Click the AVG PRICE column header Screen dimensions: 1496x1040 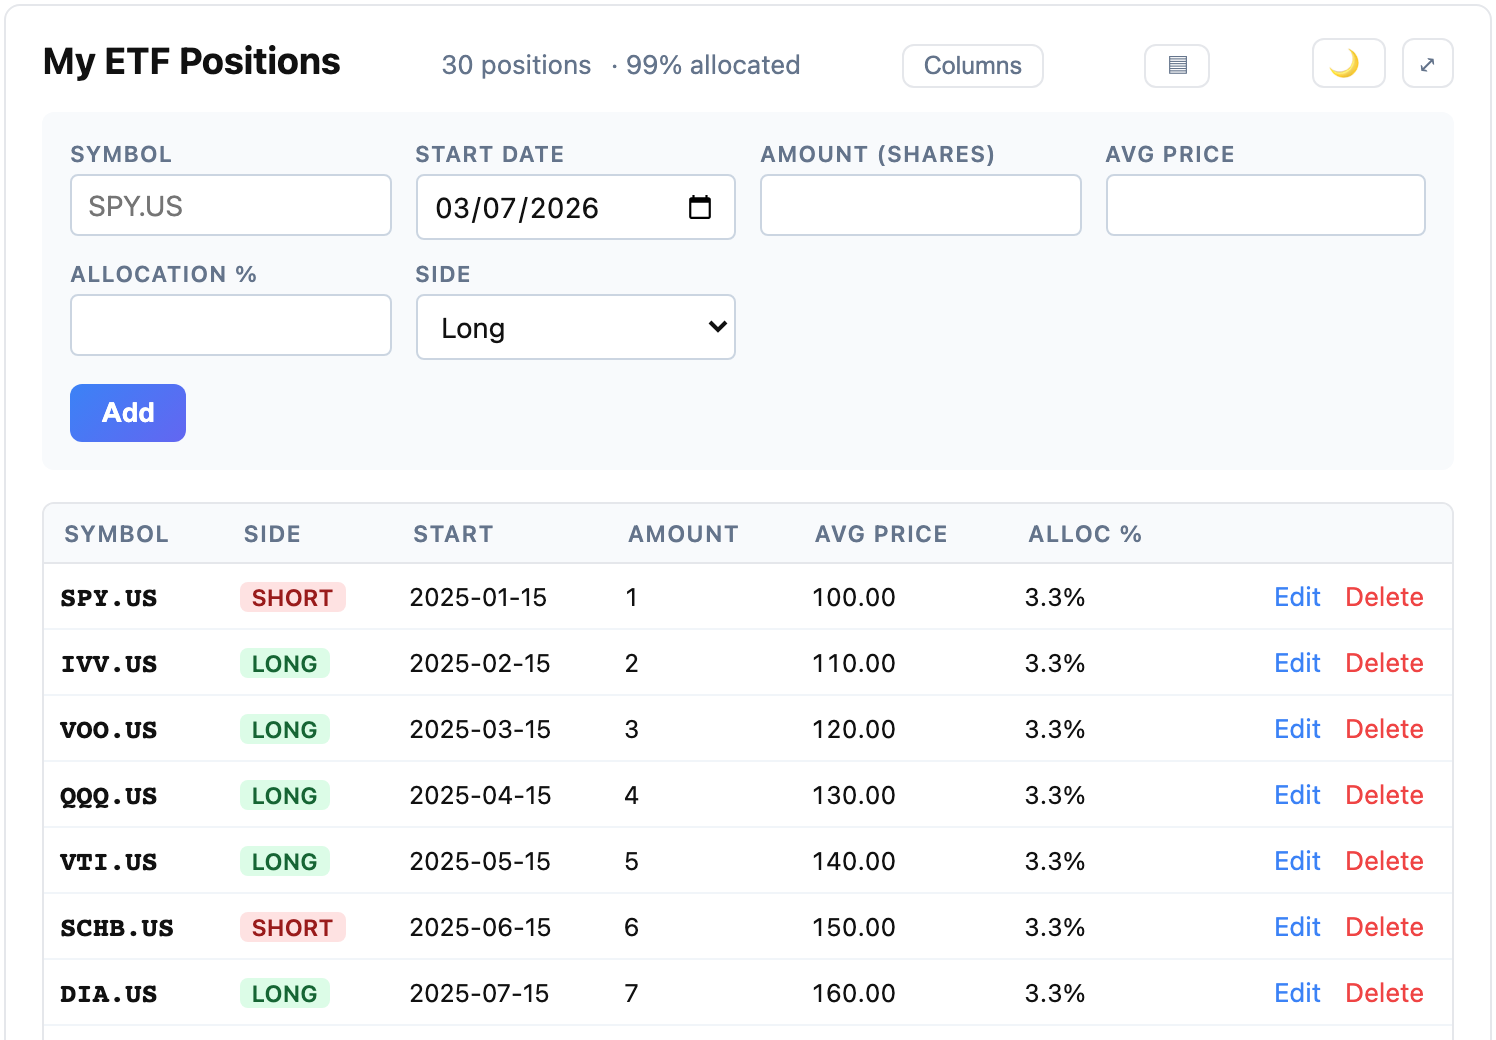click(x=881, y=534)
